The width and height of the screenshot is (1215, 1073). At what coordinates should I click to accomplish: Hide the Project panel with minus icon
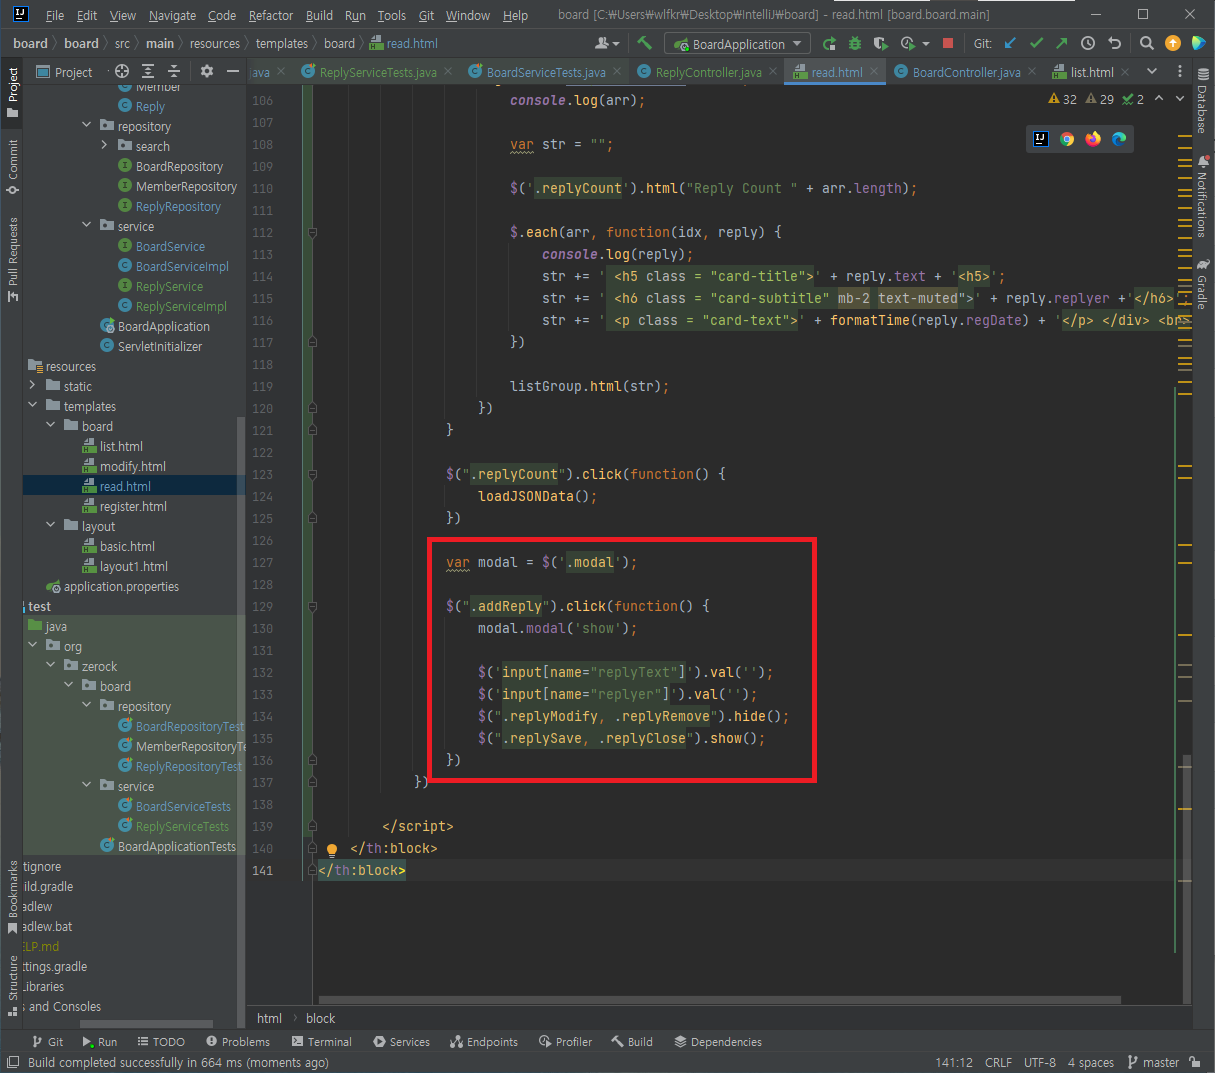233,71
